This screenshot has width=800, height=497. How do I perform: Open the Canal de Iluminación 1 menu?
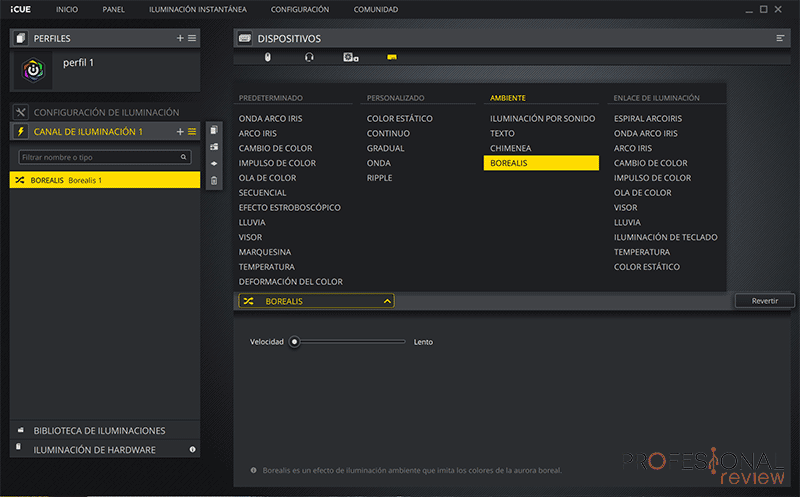(x=192, y=132)
